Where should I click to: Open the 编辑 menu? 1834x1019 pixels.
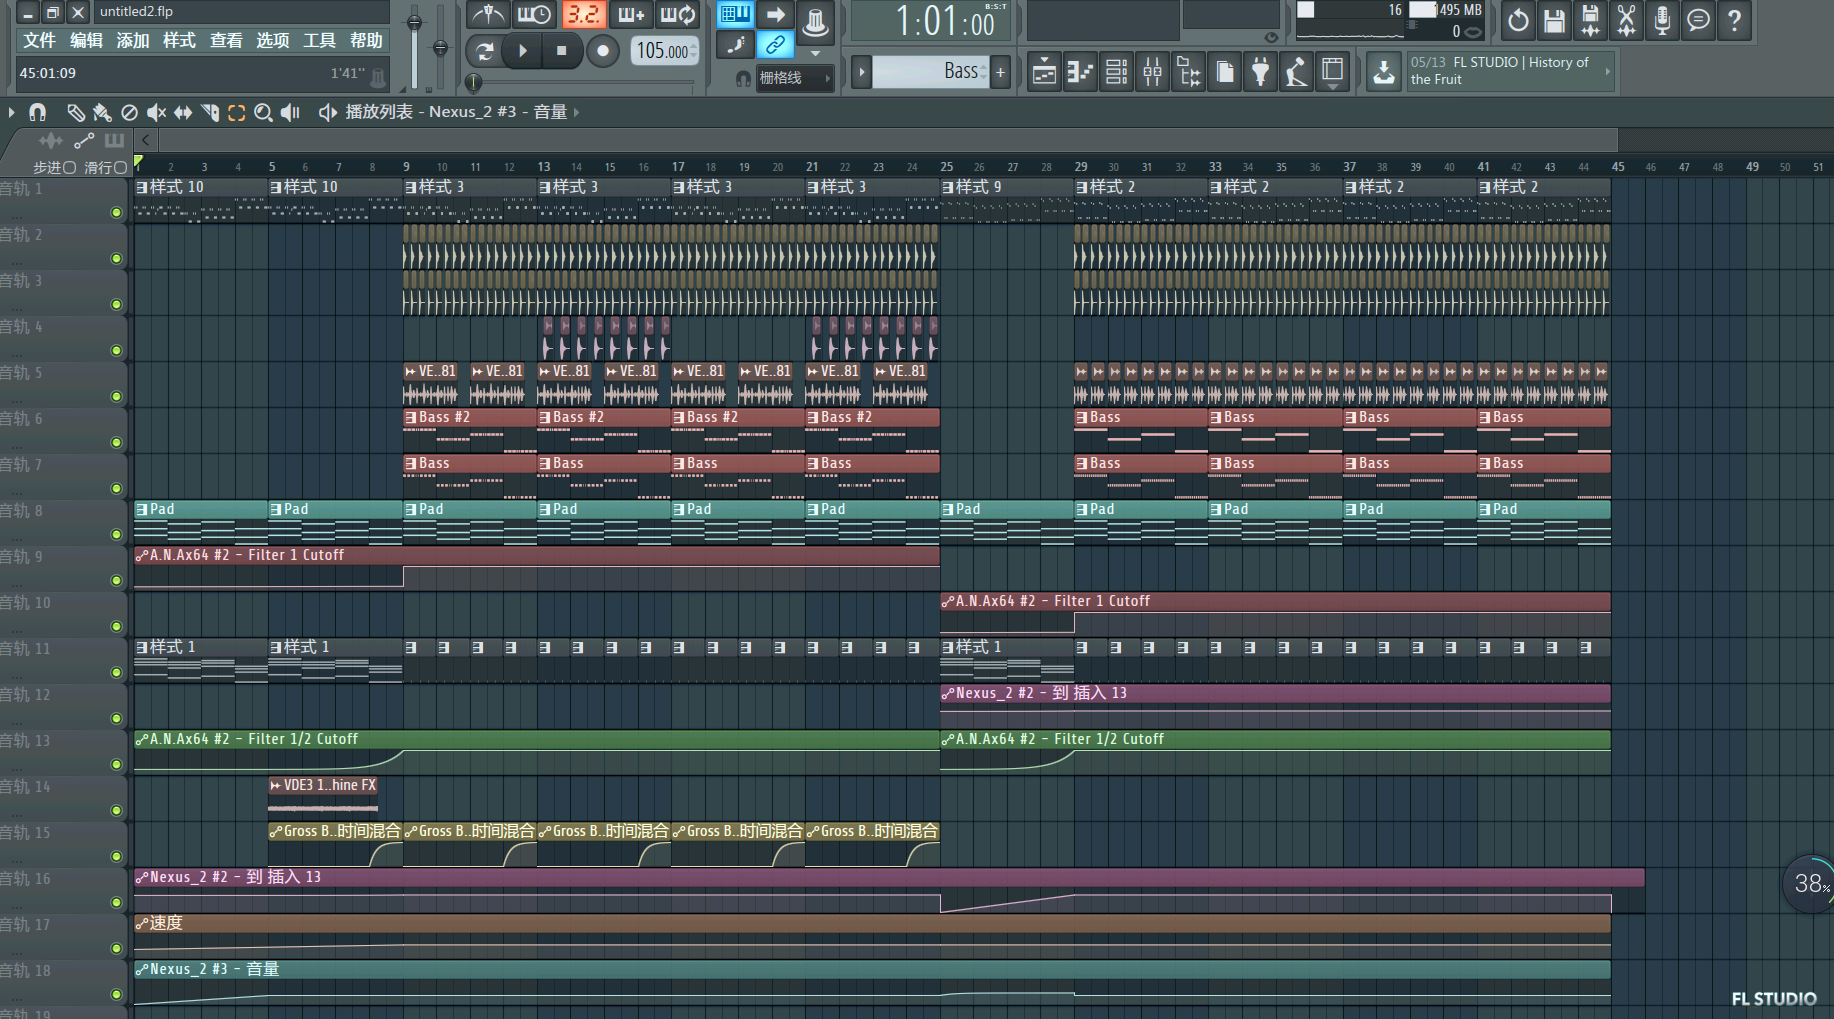[86, 40]
